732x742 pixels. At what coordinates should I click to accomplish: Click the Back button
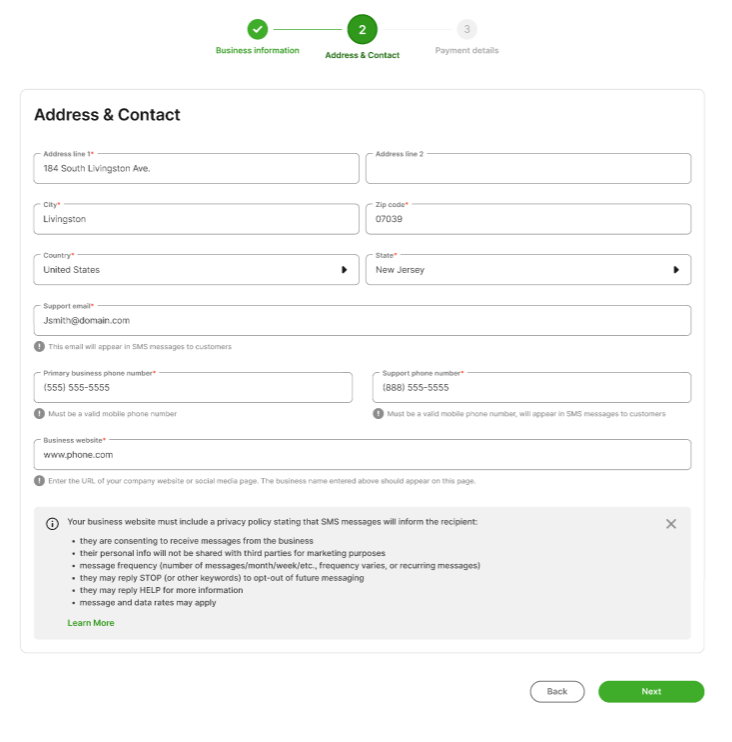coord(557,691)
